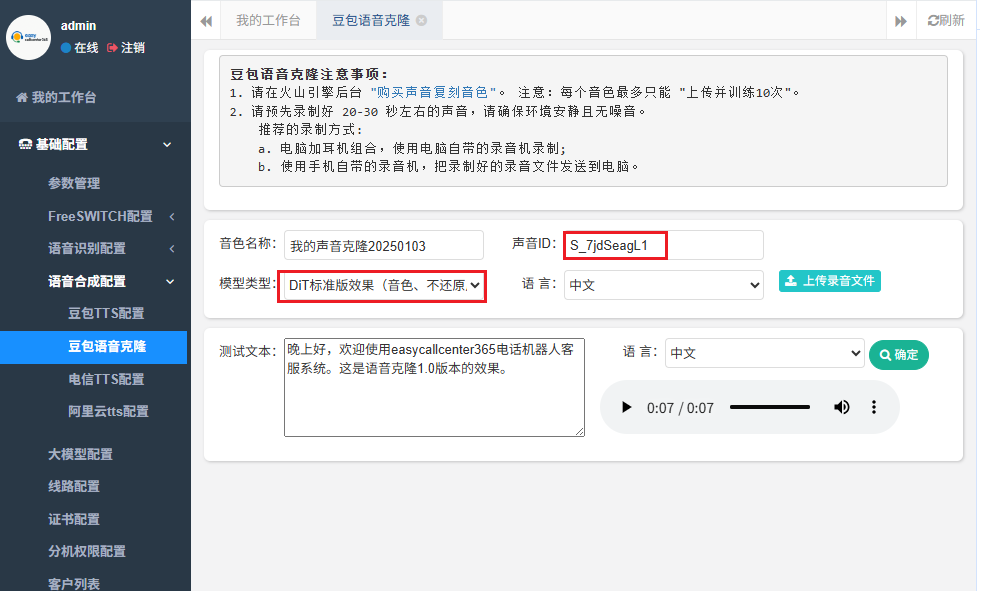The height and width of the screenshot is (591, 991).
Task: Open 阿里云tts配置 page
Action: point(108,411)
